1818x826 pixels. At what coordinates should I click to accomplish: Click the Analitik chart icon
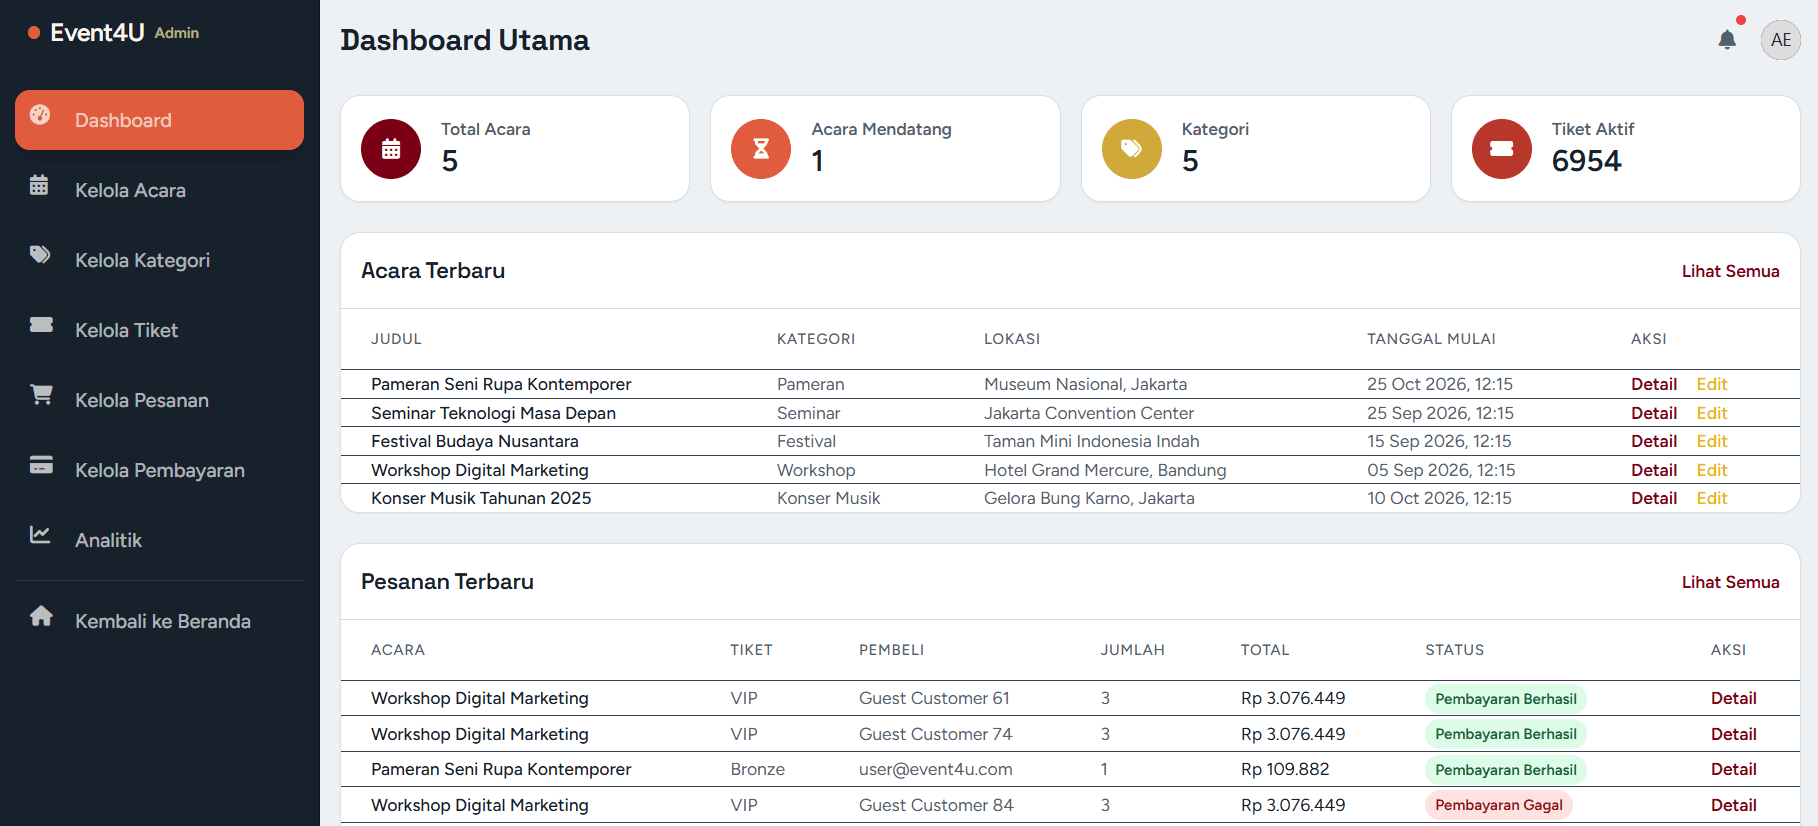[x=40, y=535]
